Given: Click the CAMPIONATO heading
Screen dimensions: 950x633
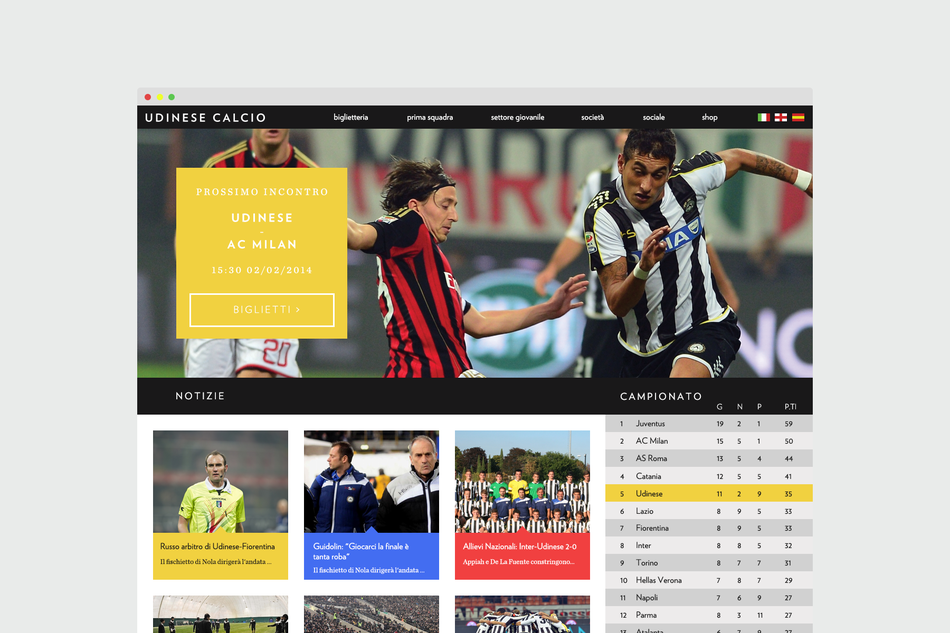Looking at the screenshot, I should point(661,396).
